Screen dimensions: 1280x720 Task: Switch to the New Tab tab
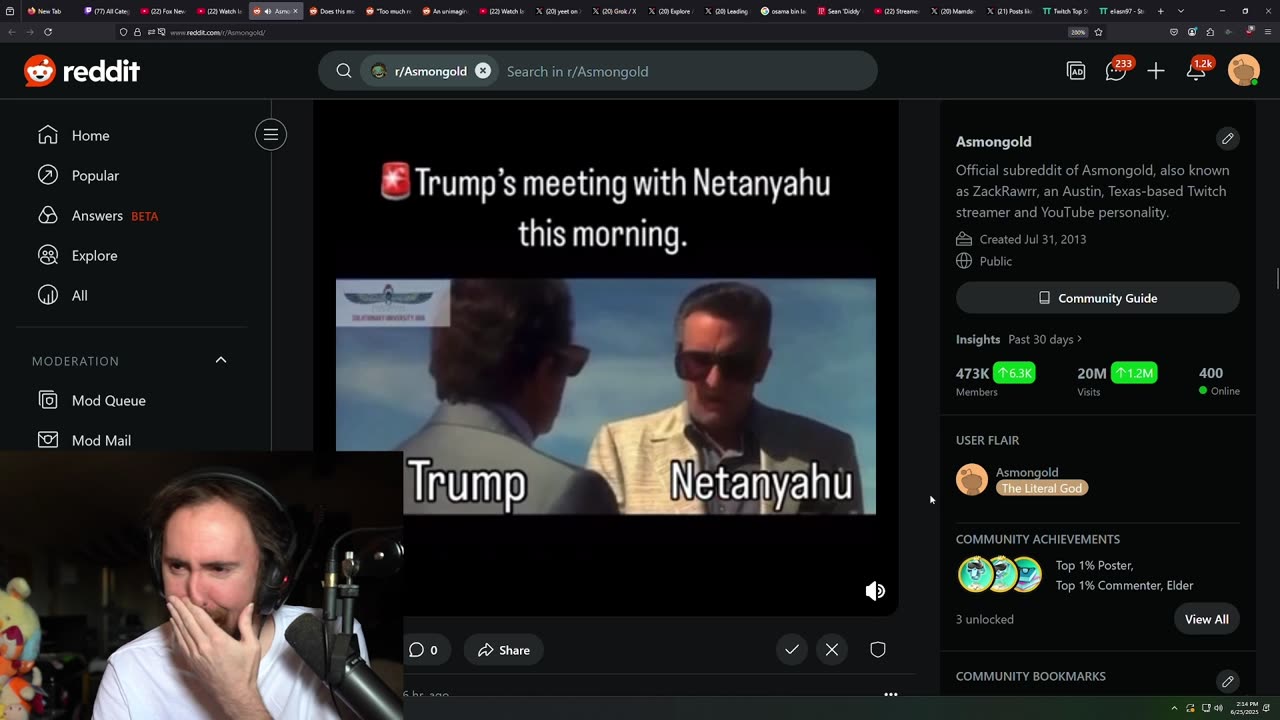[48, 11]
